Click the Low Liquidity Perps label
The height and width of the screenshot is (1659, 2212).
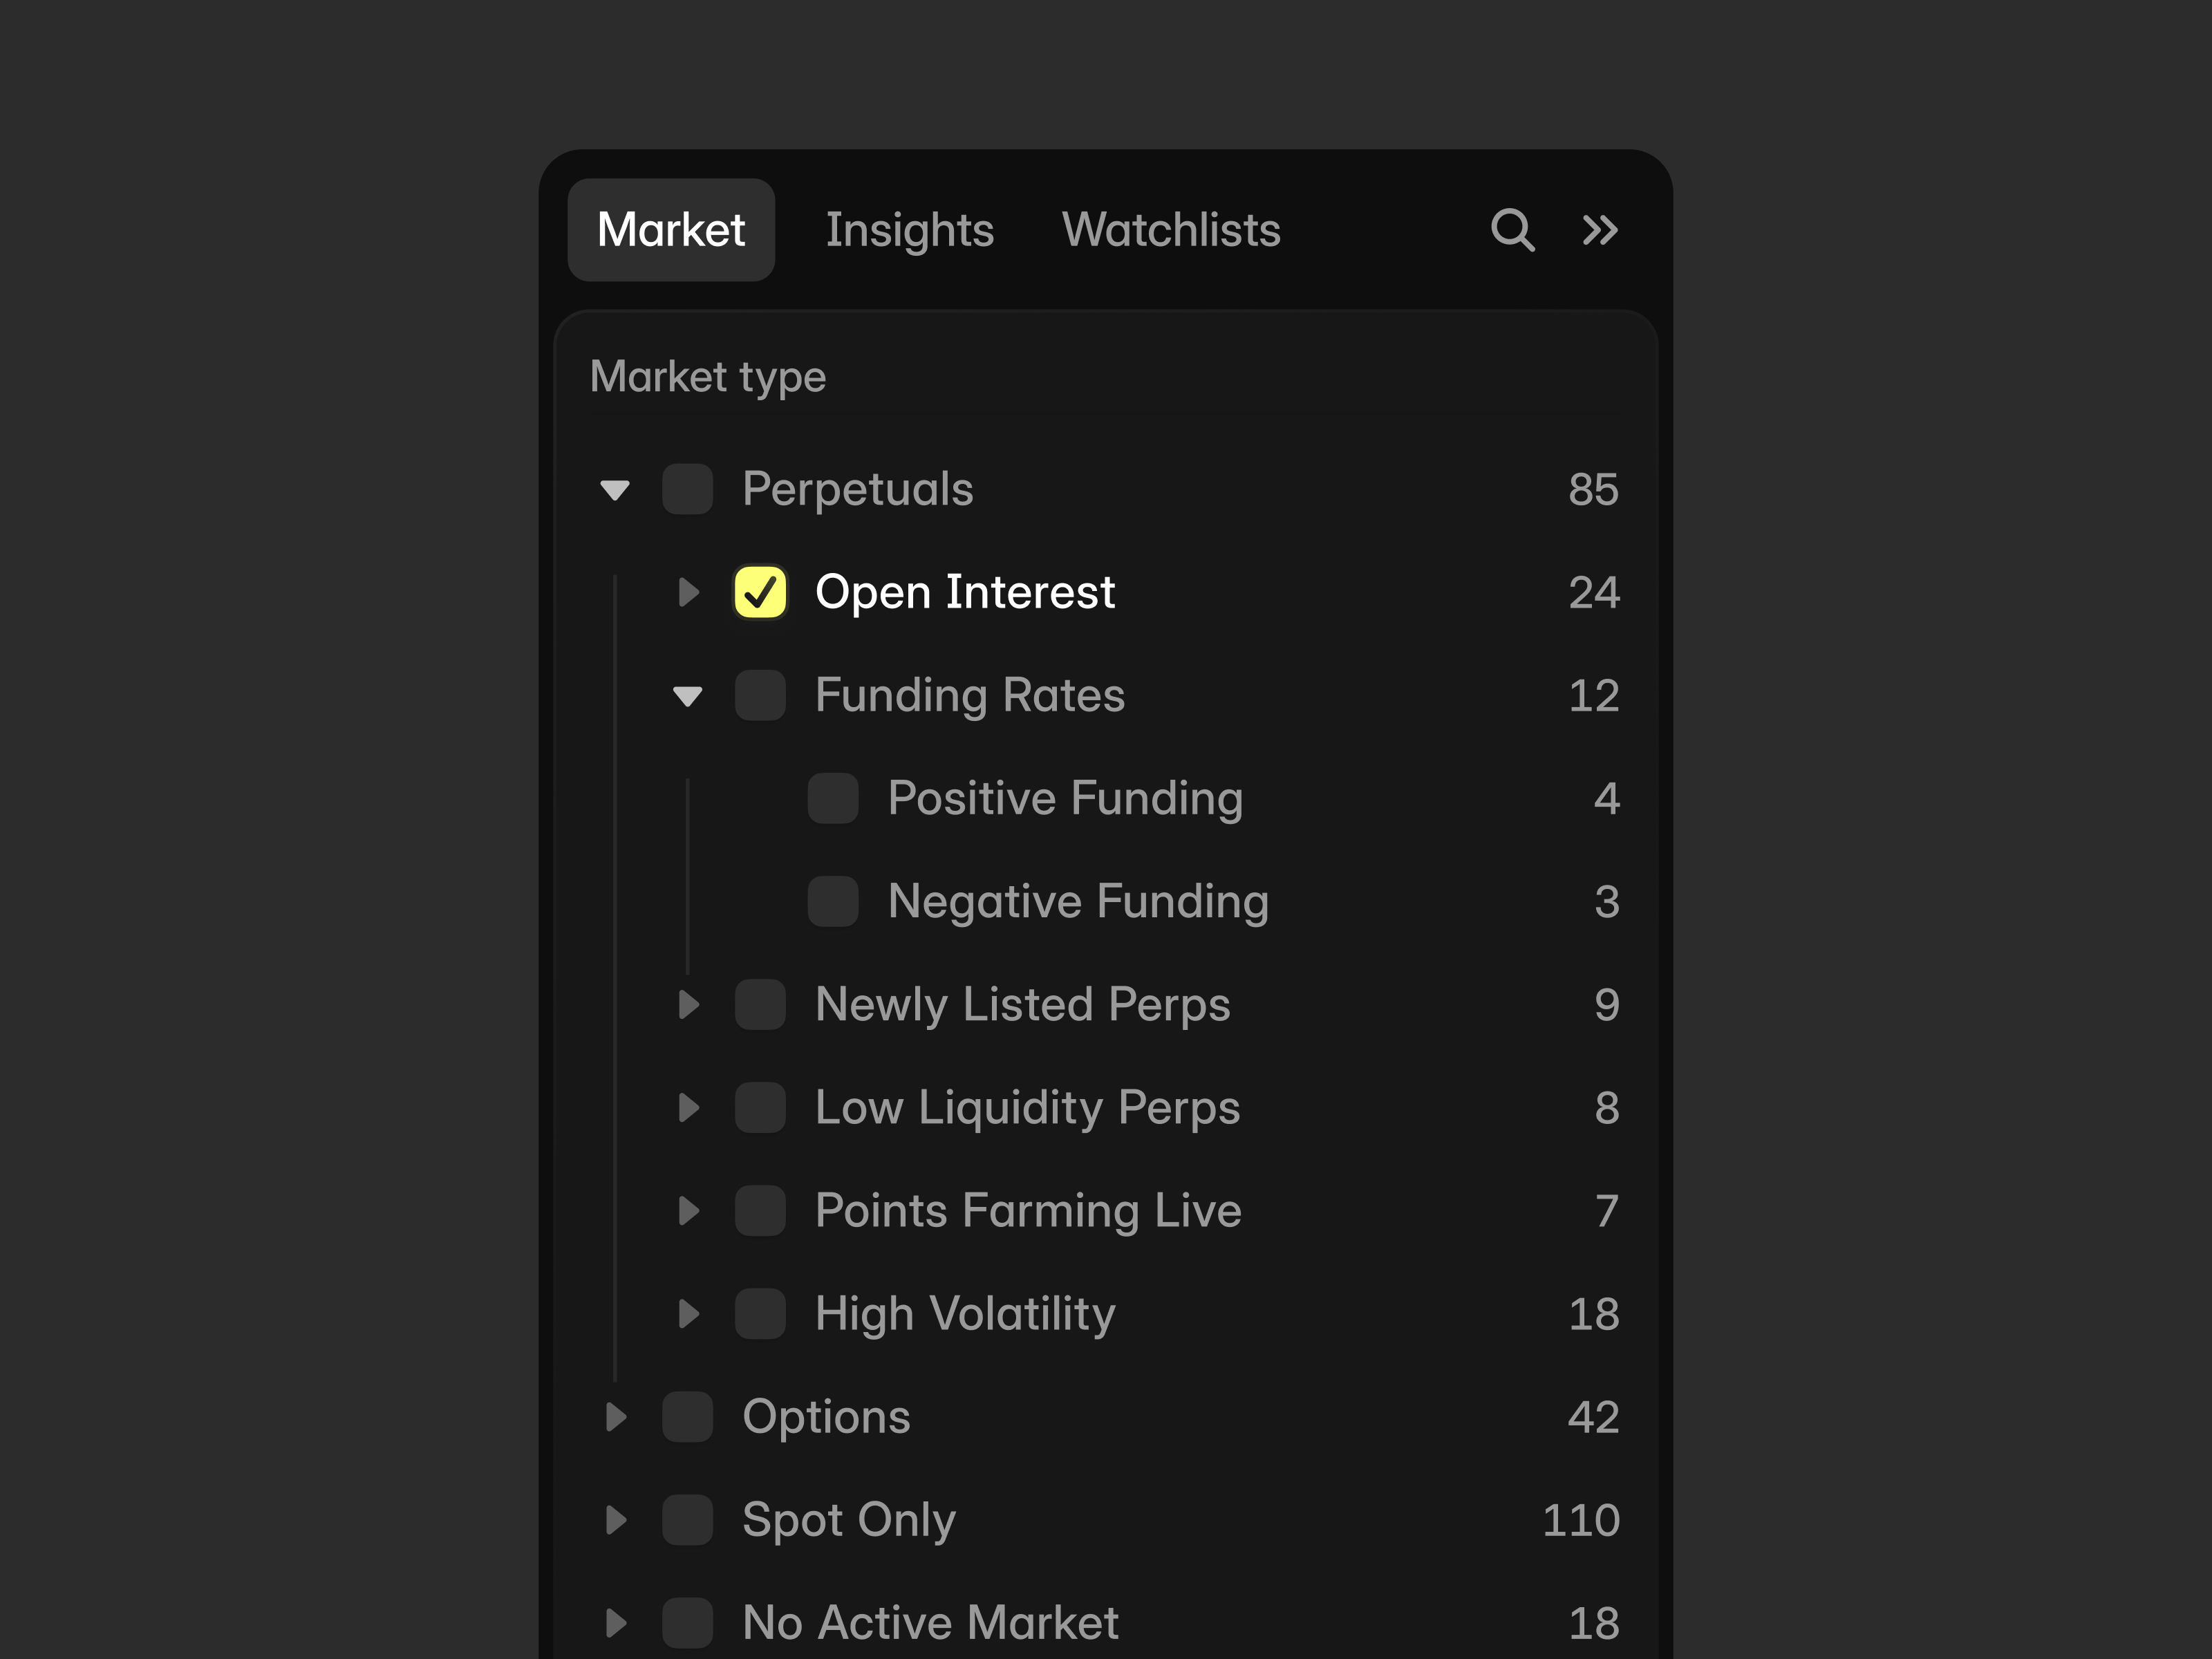tap(1027, 1107)
